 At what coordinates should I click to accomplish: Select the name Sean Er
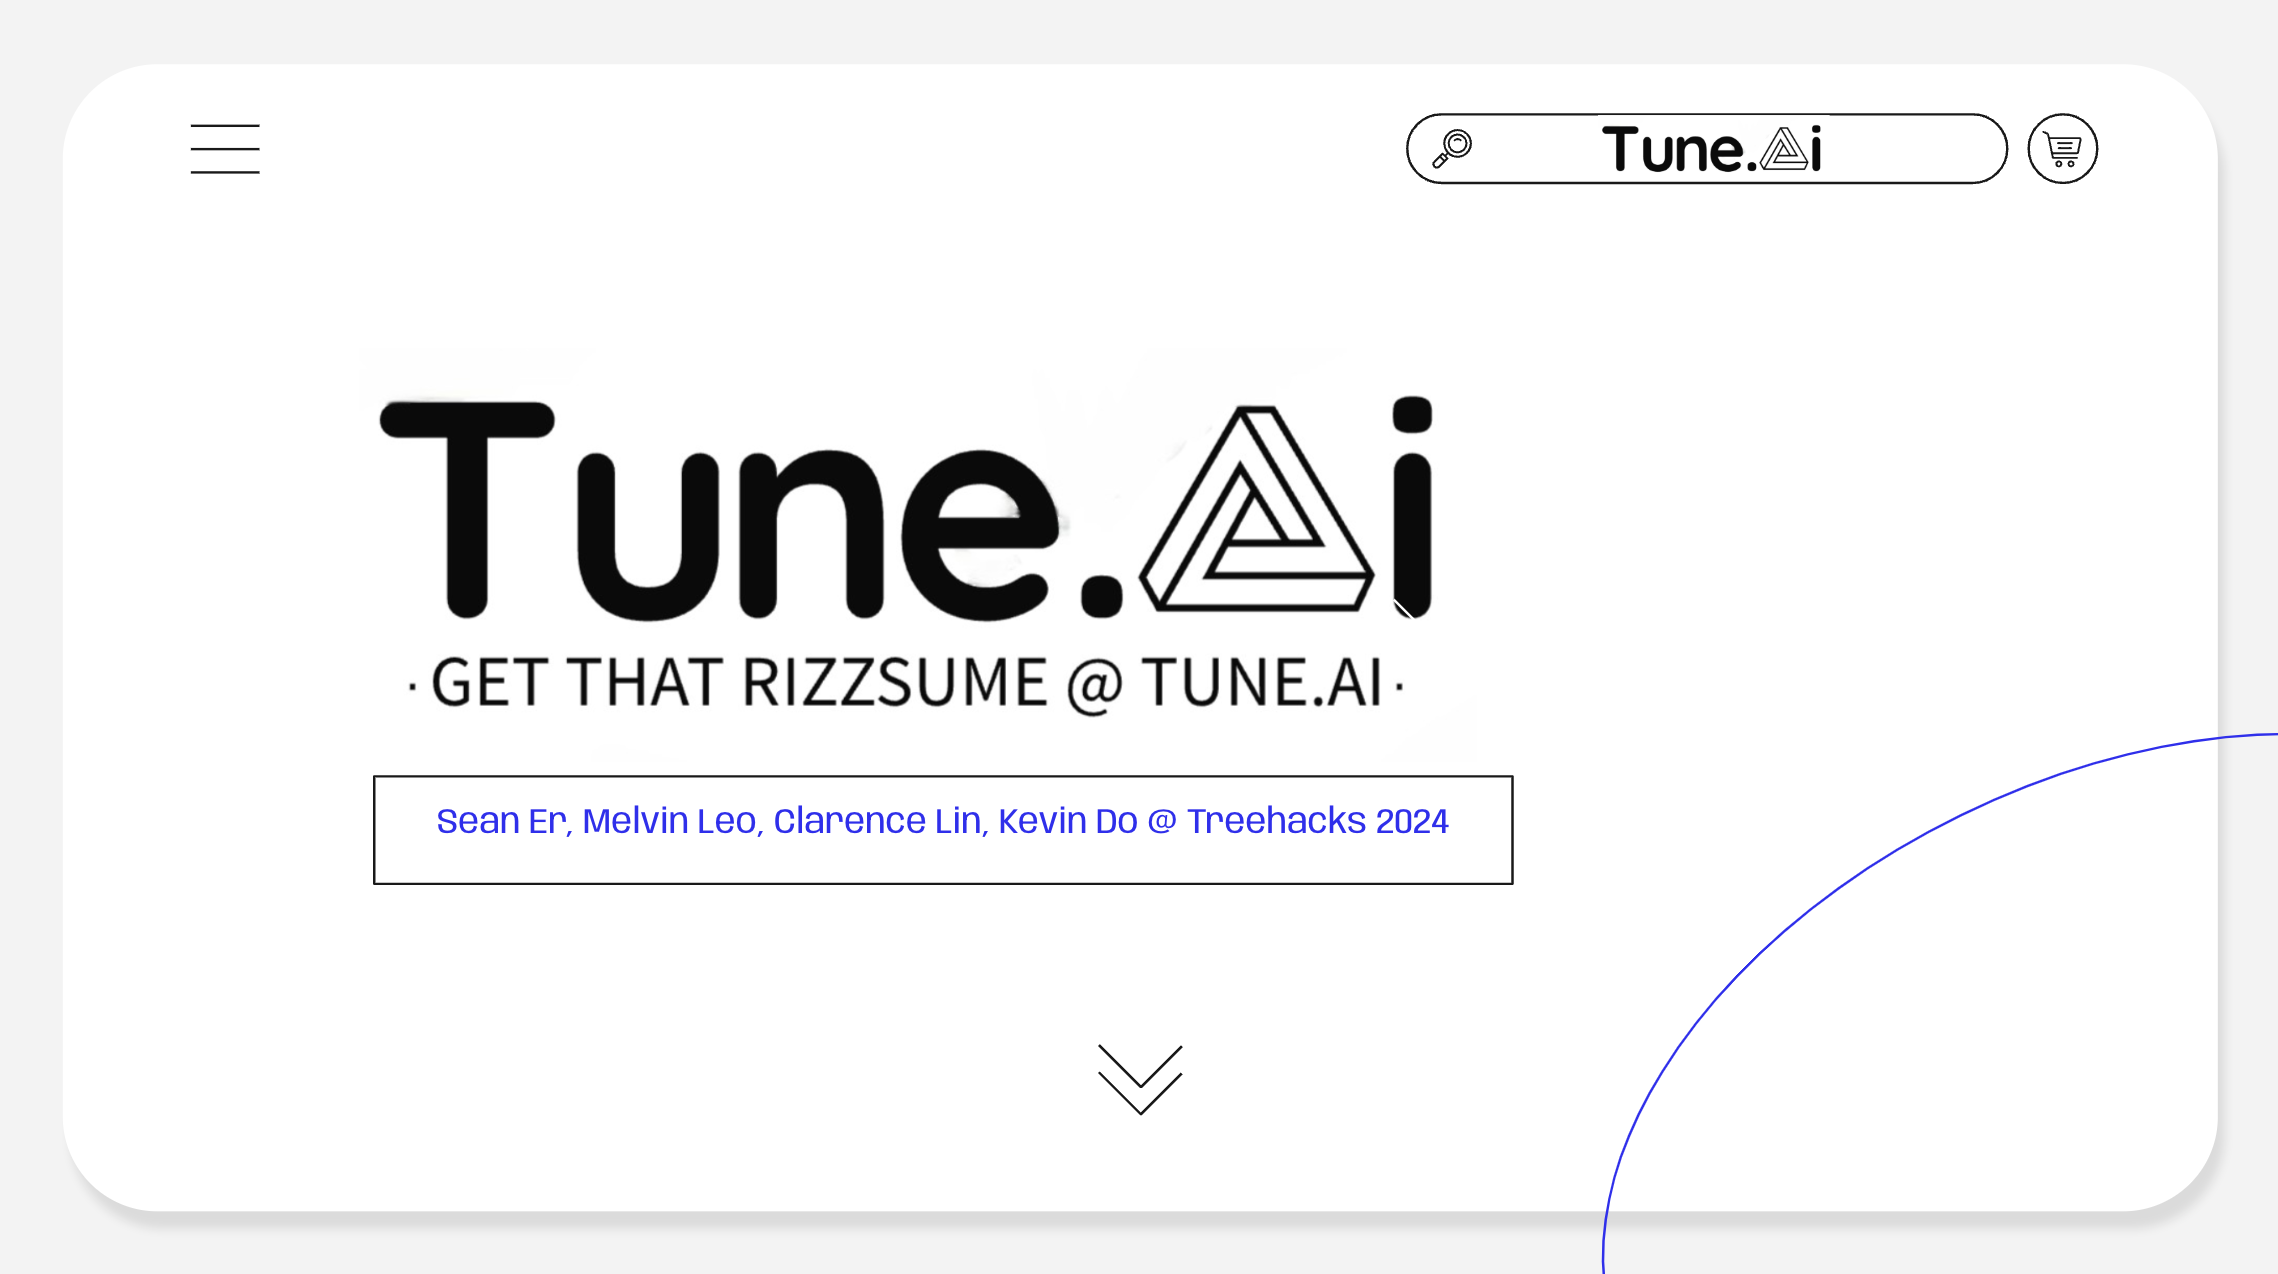(501, 821)
